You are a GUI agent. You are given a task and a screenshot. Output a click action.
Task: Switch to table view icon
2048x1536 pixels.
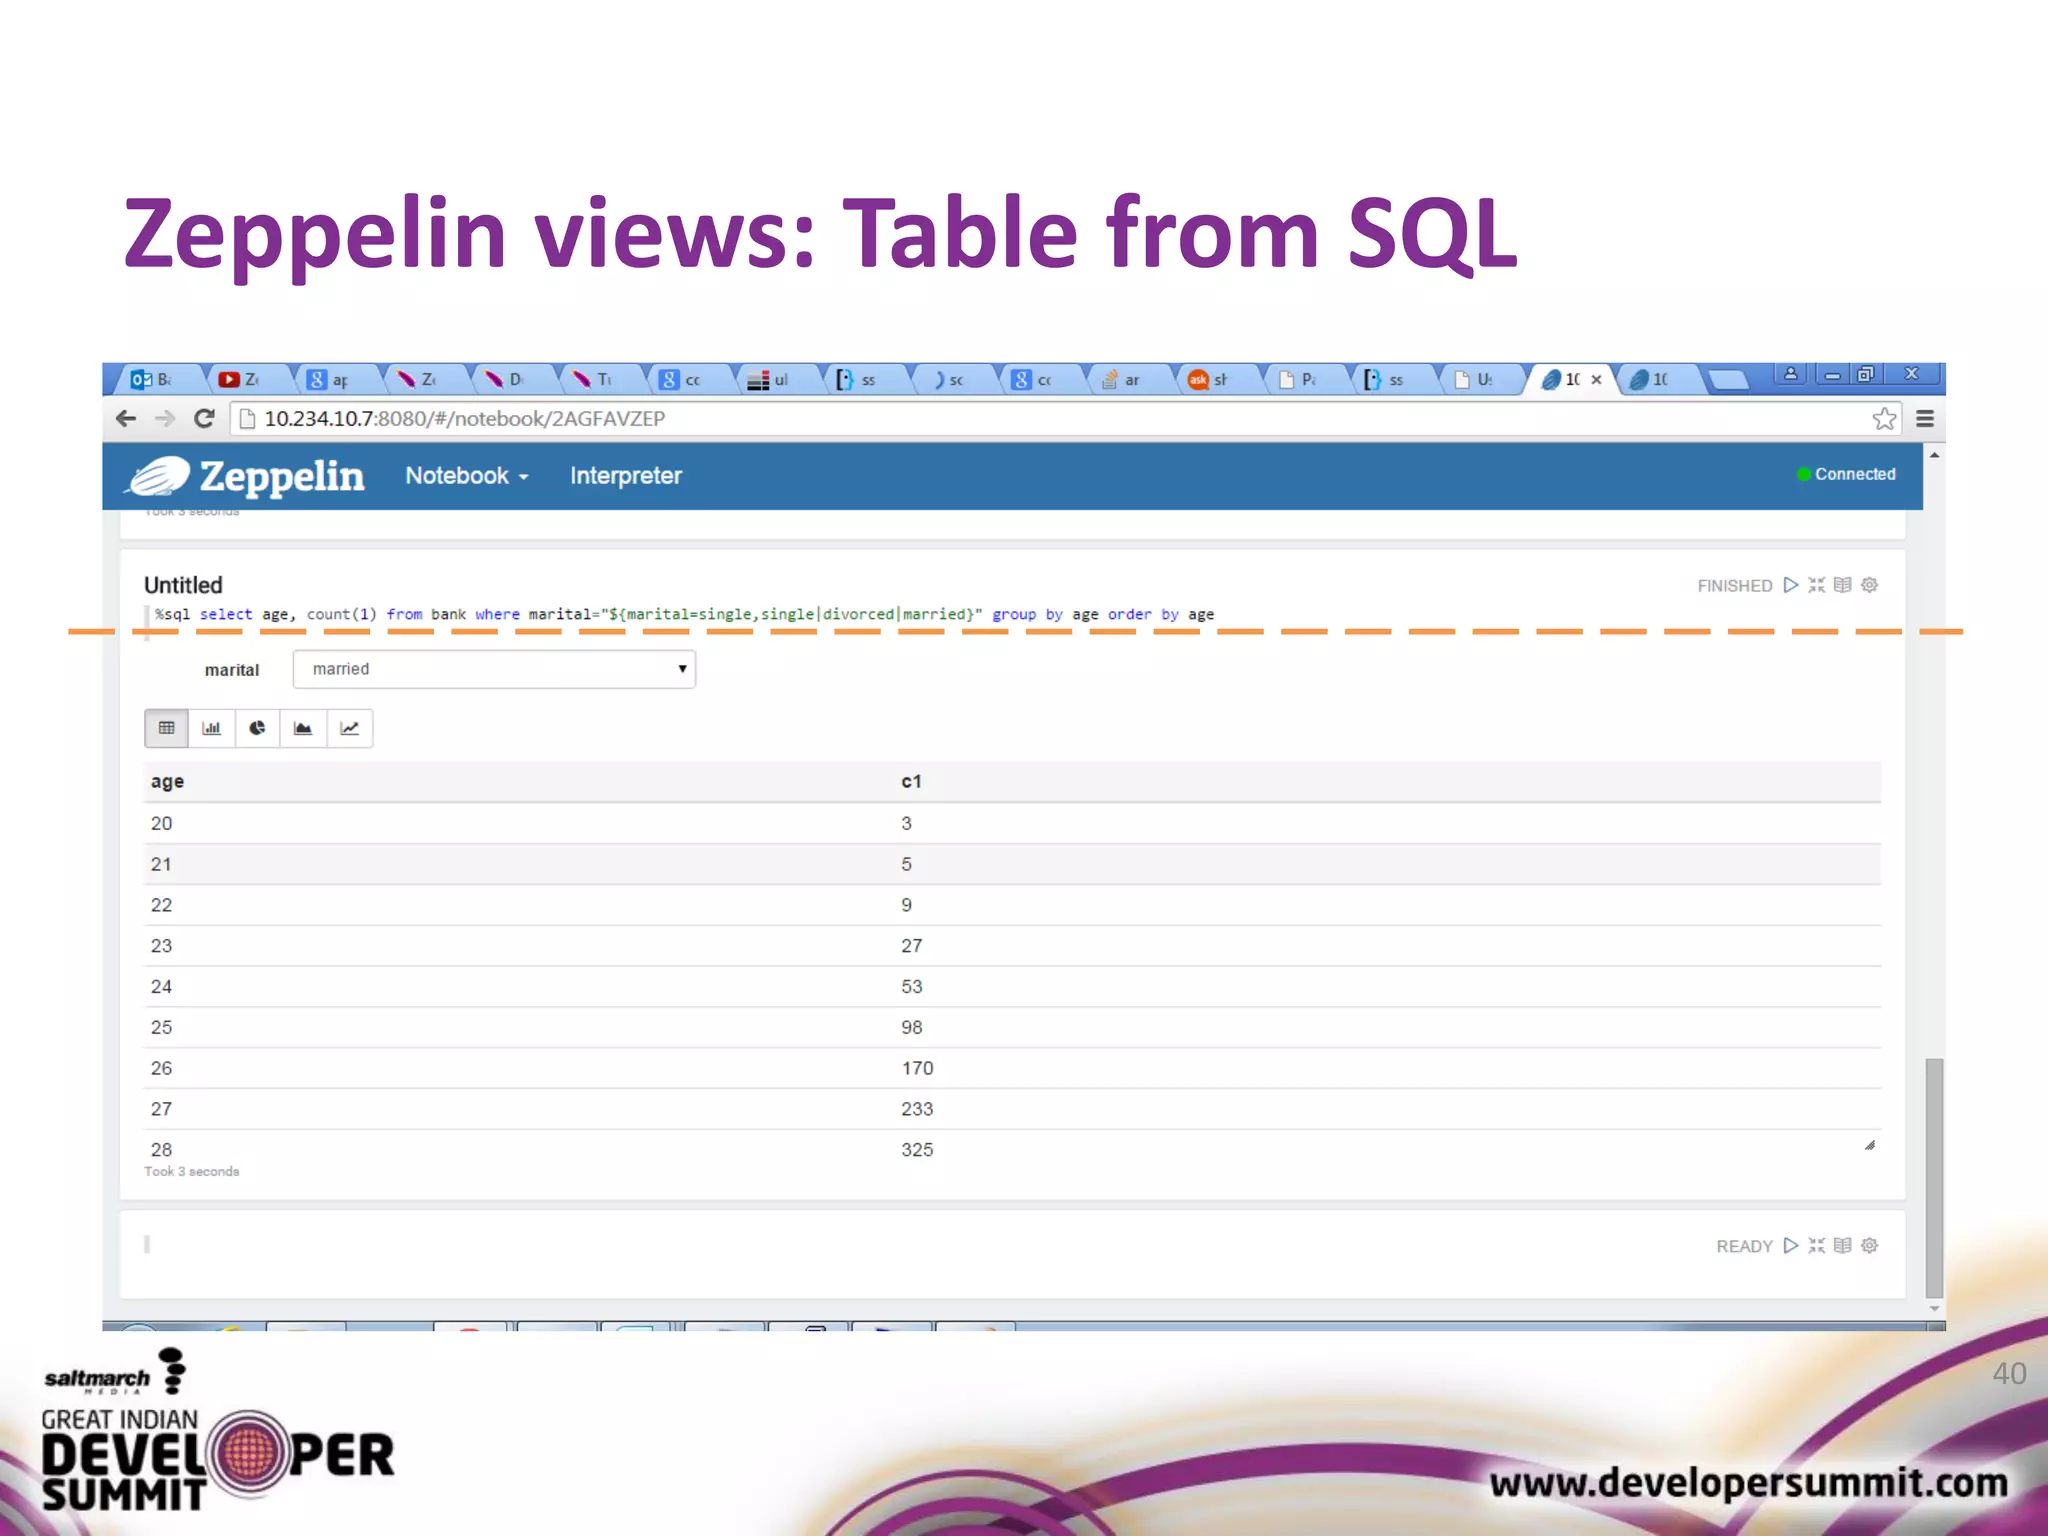pos(166,728)
